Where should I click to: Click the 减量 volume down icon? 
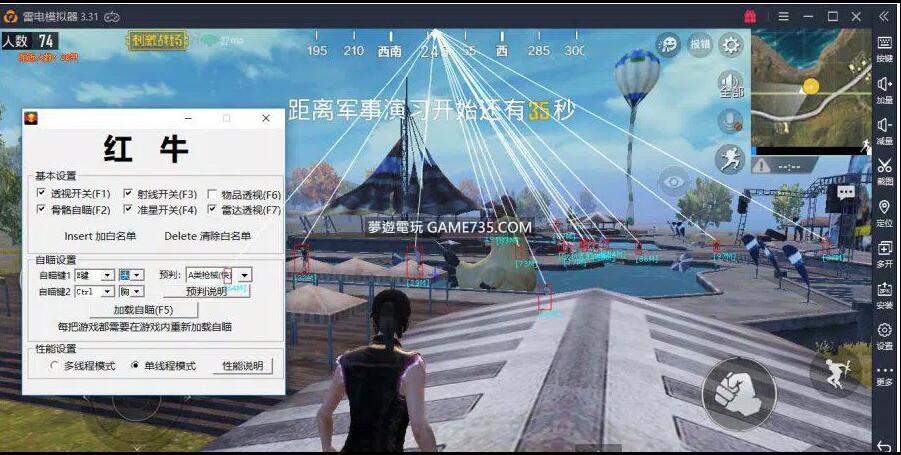884,131
